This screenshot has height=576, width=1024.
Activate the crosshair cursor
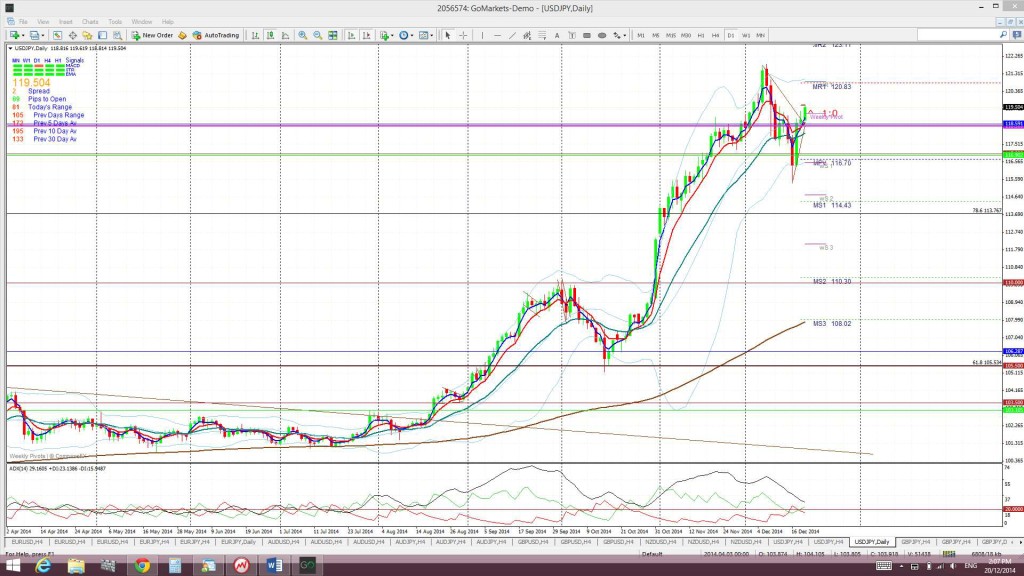(463, 35)
